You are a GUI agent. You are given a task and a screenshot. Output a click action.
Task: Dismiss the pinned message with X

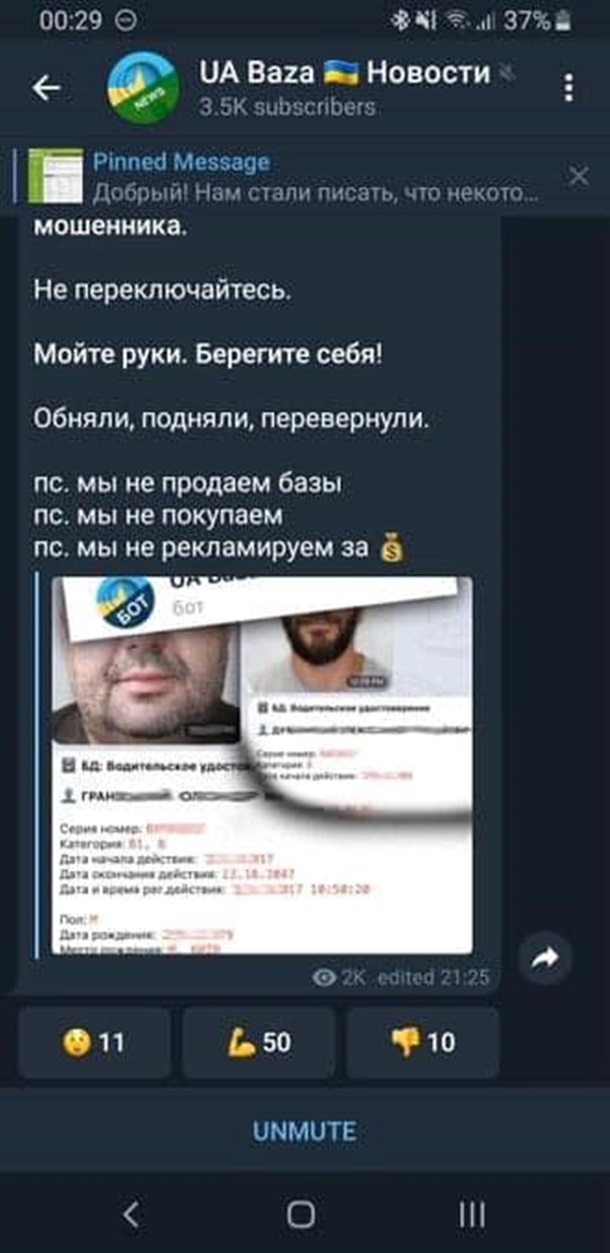pos(579,177)
